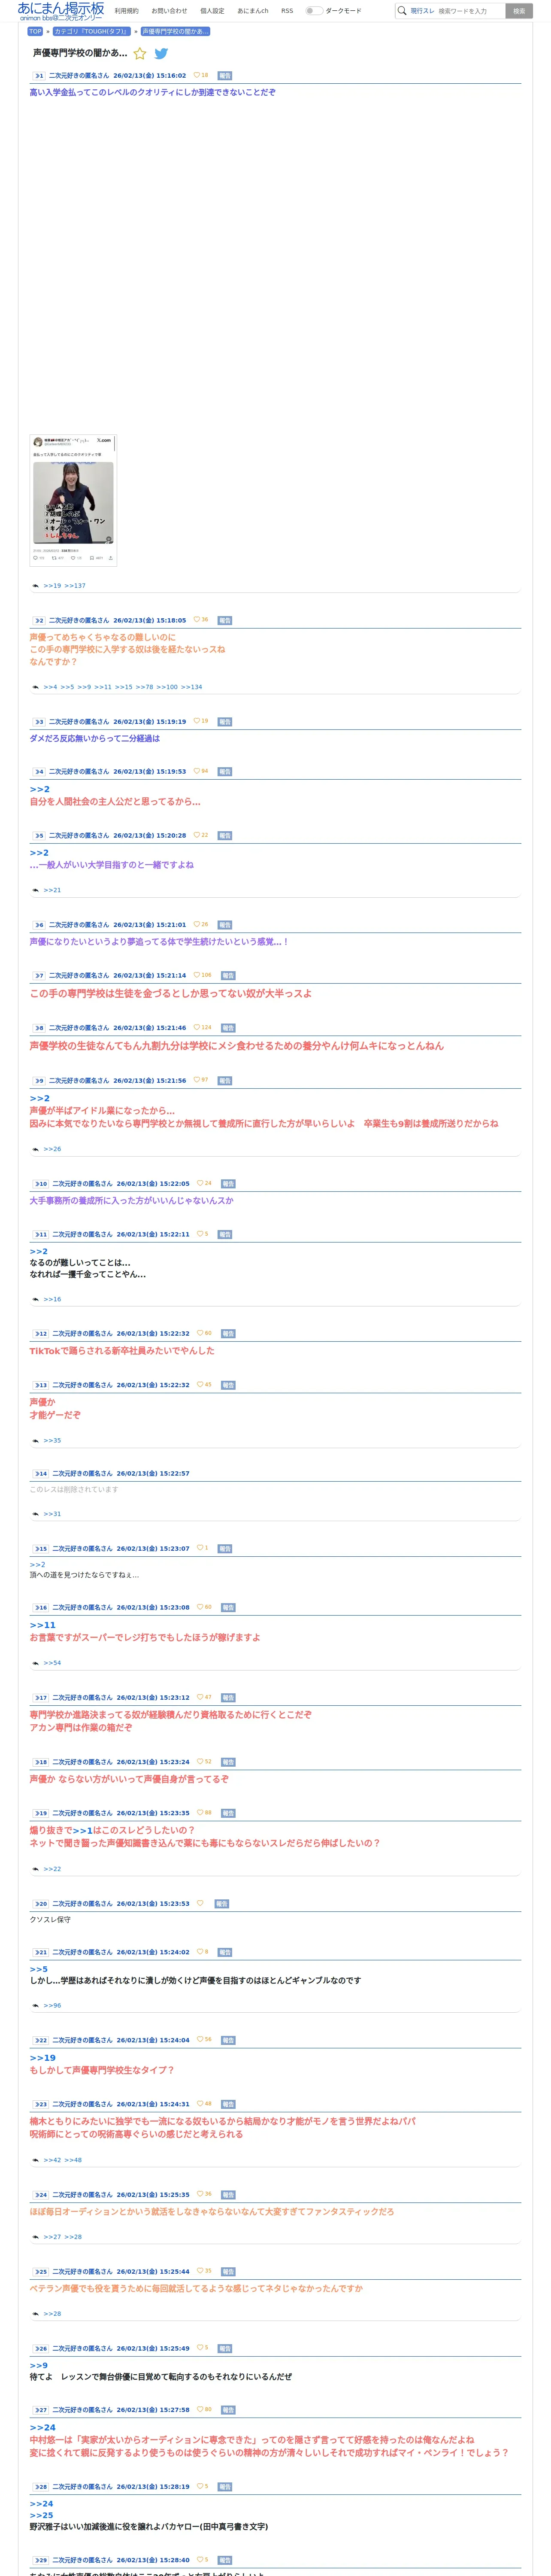Screen dimensions: 551x2576
Task: Like post 10 via its heart
Action: click(x=200, y=1183)
